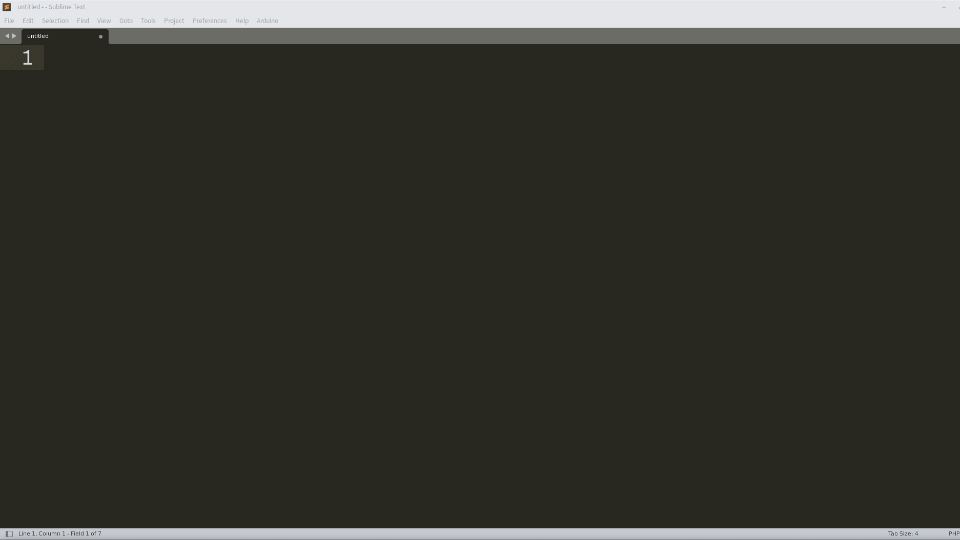Open the Preferences menu

(x=209, y=21)
